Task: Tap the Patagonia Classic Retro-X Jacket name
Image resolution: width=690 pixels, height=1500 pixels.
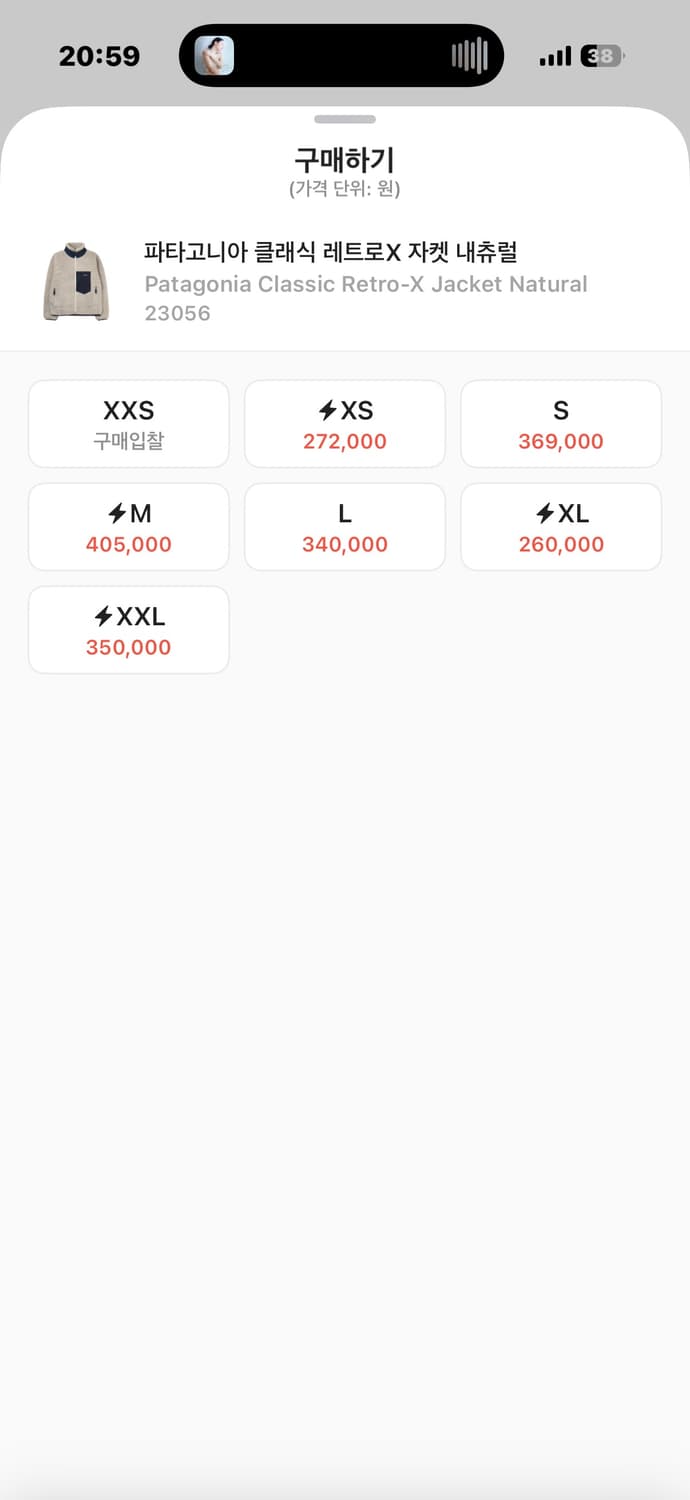Action: tap(363, 284)
